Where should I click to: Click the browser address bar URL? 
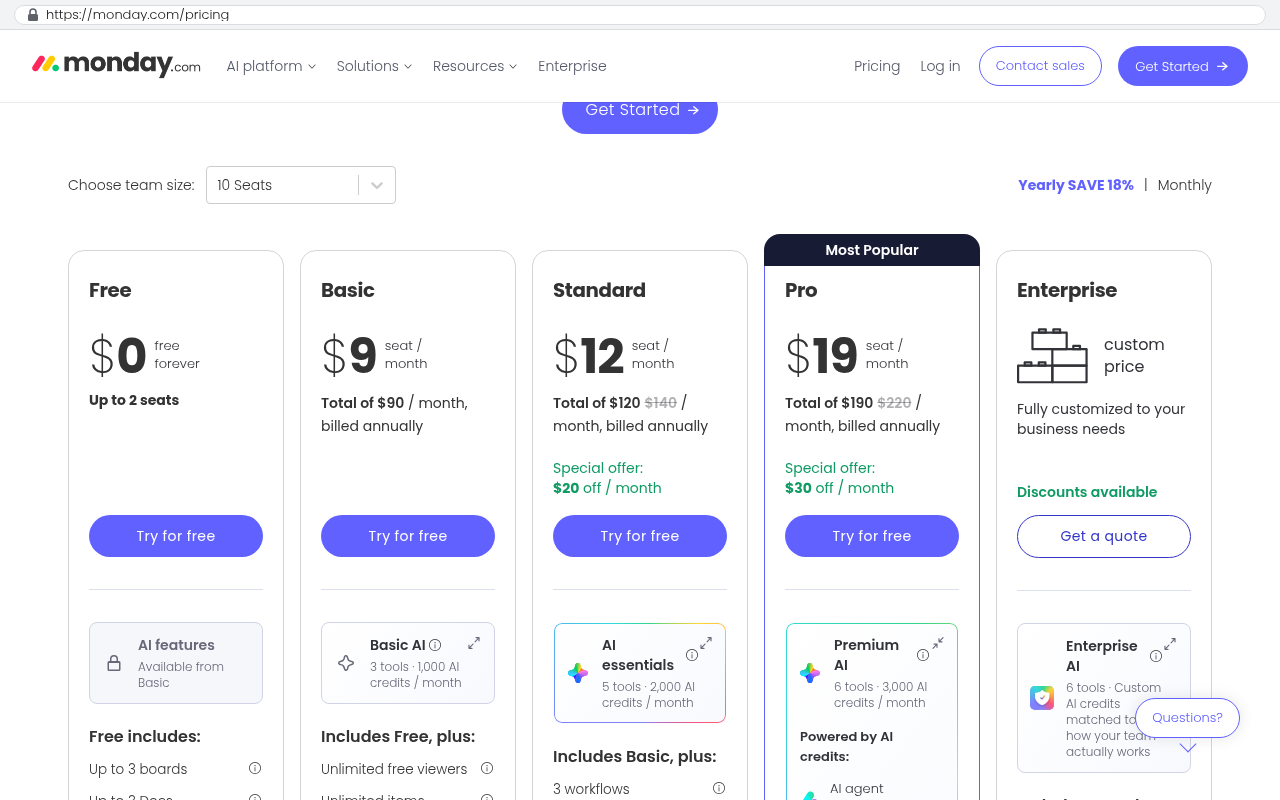pyautogui.click(x=640, y=15)
